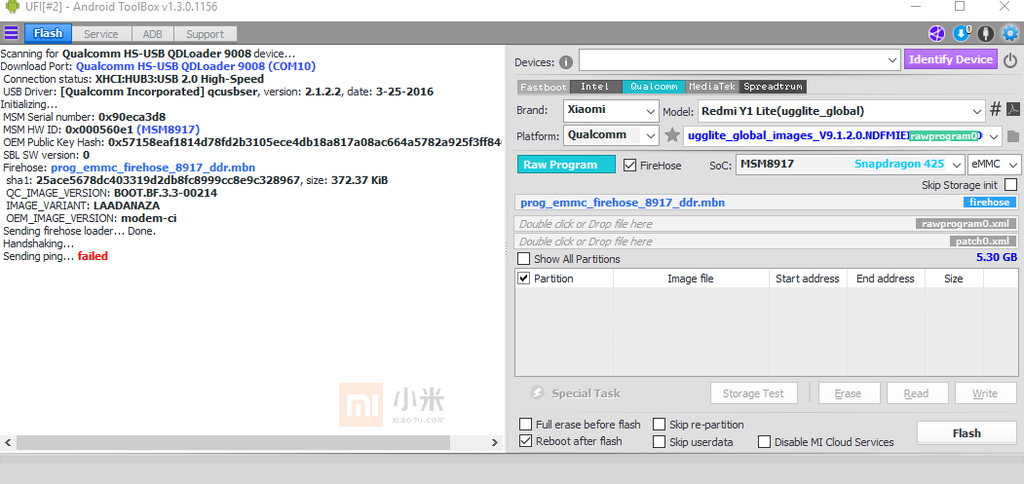Click the Android logo in title bar
Viewport: 1024px width, 484px height.
(x=12, y=7)
